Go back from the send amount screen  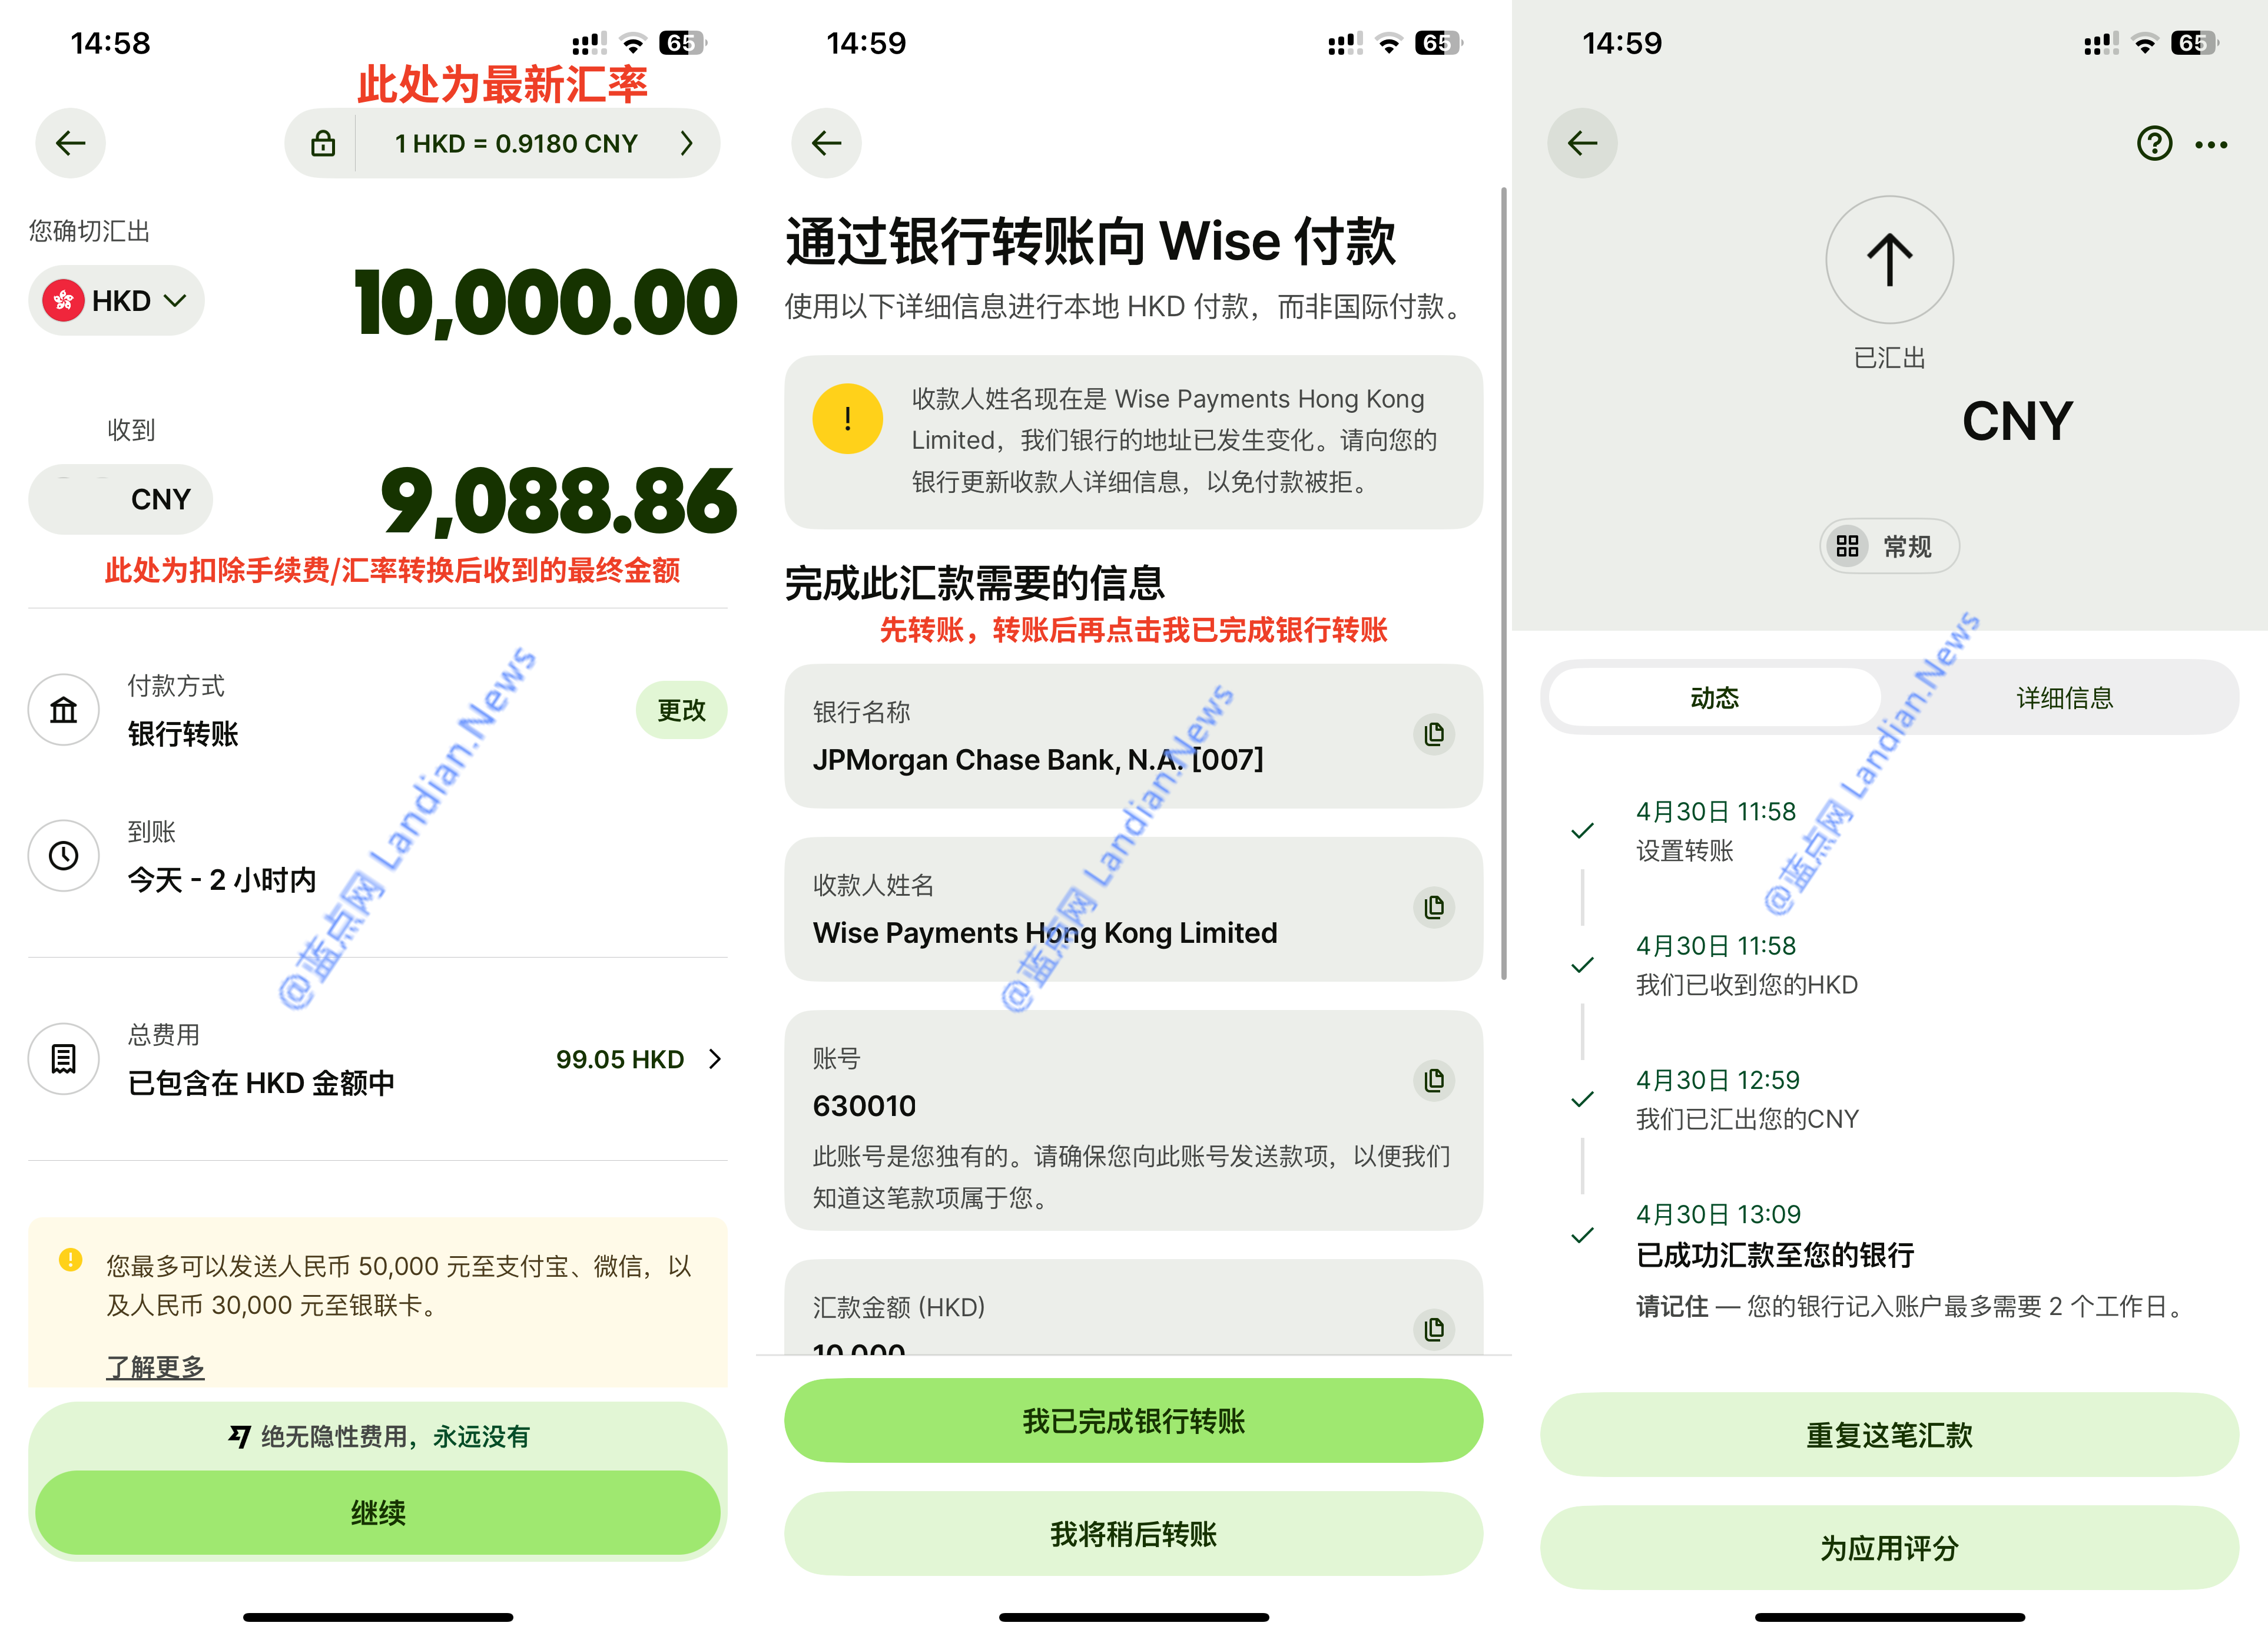coord(71,143)
